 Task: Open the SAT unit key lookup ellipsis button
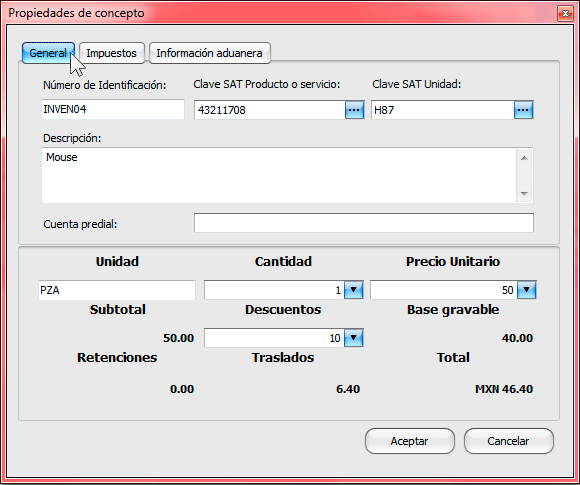pos(523,110)
